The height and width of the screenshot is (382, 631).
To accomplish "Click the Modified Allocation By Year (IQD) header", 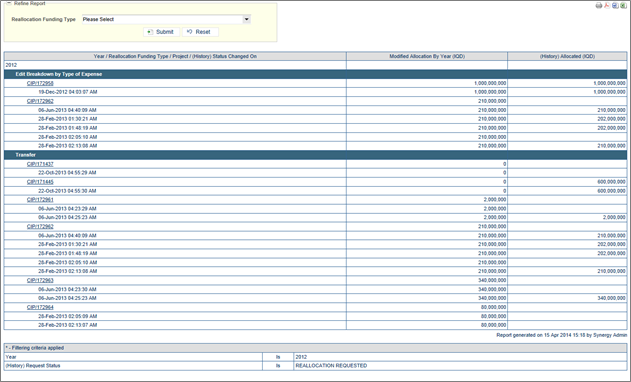I will pyautogui.click(x=427, y=56).
